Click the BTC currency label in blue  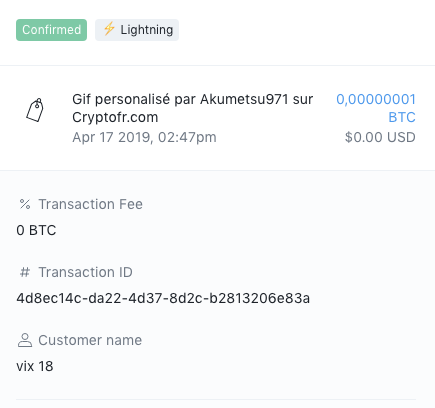[x=402, y=117]
